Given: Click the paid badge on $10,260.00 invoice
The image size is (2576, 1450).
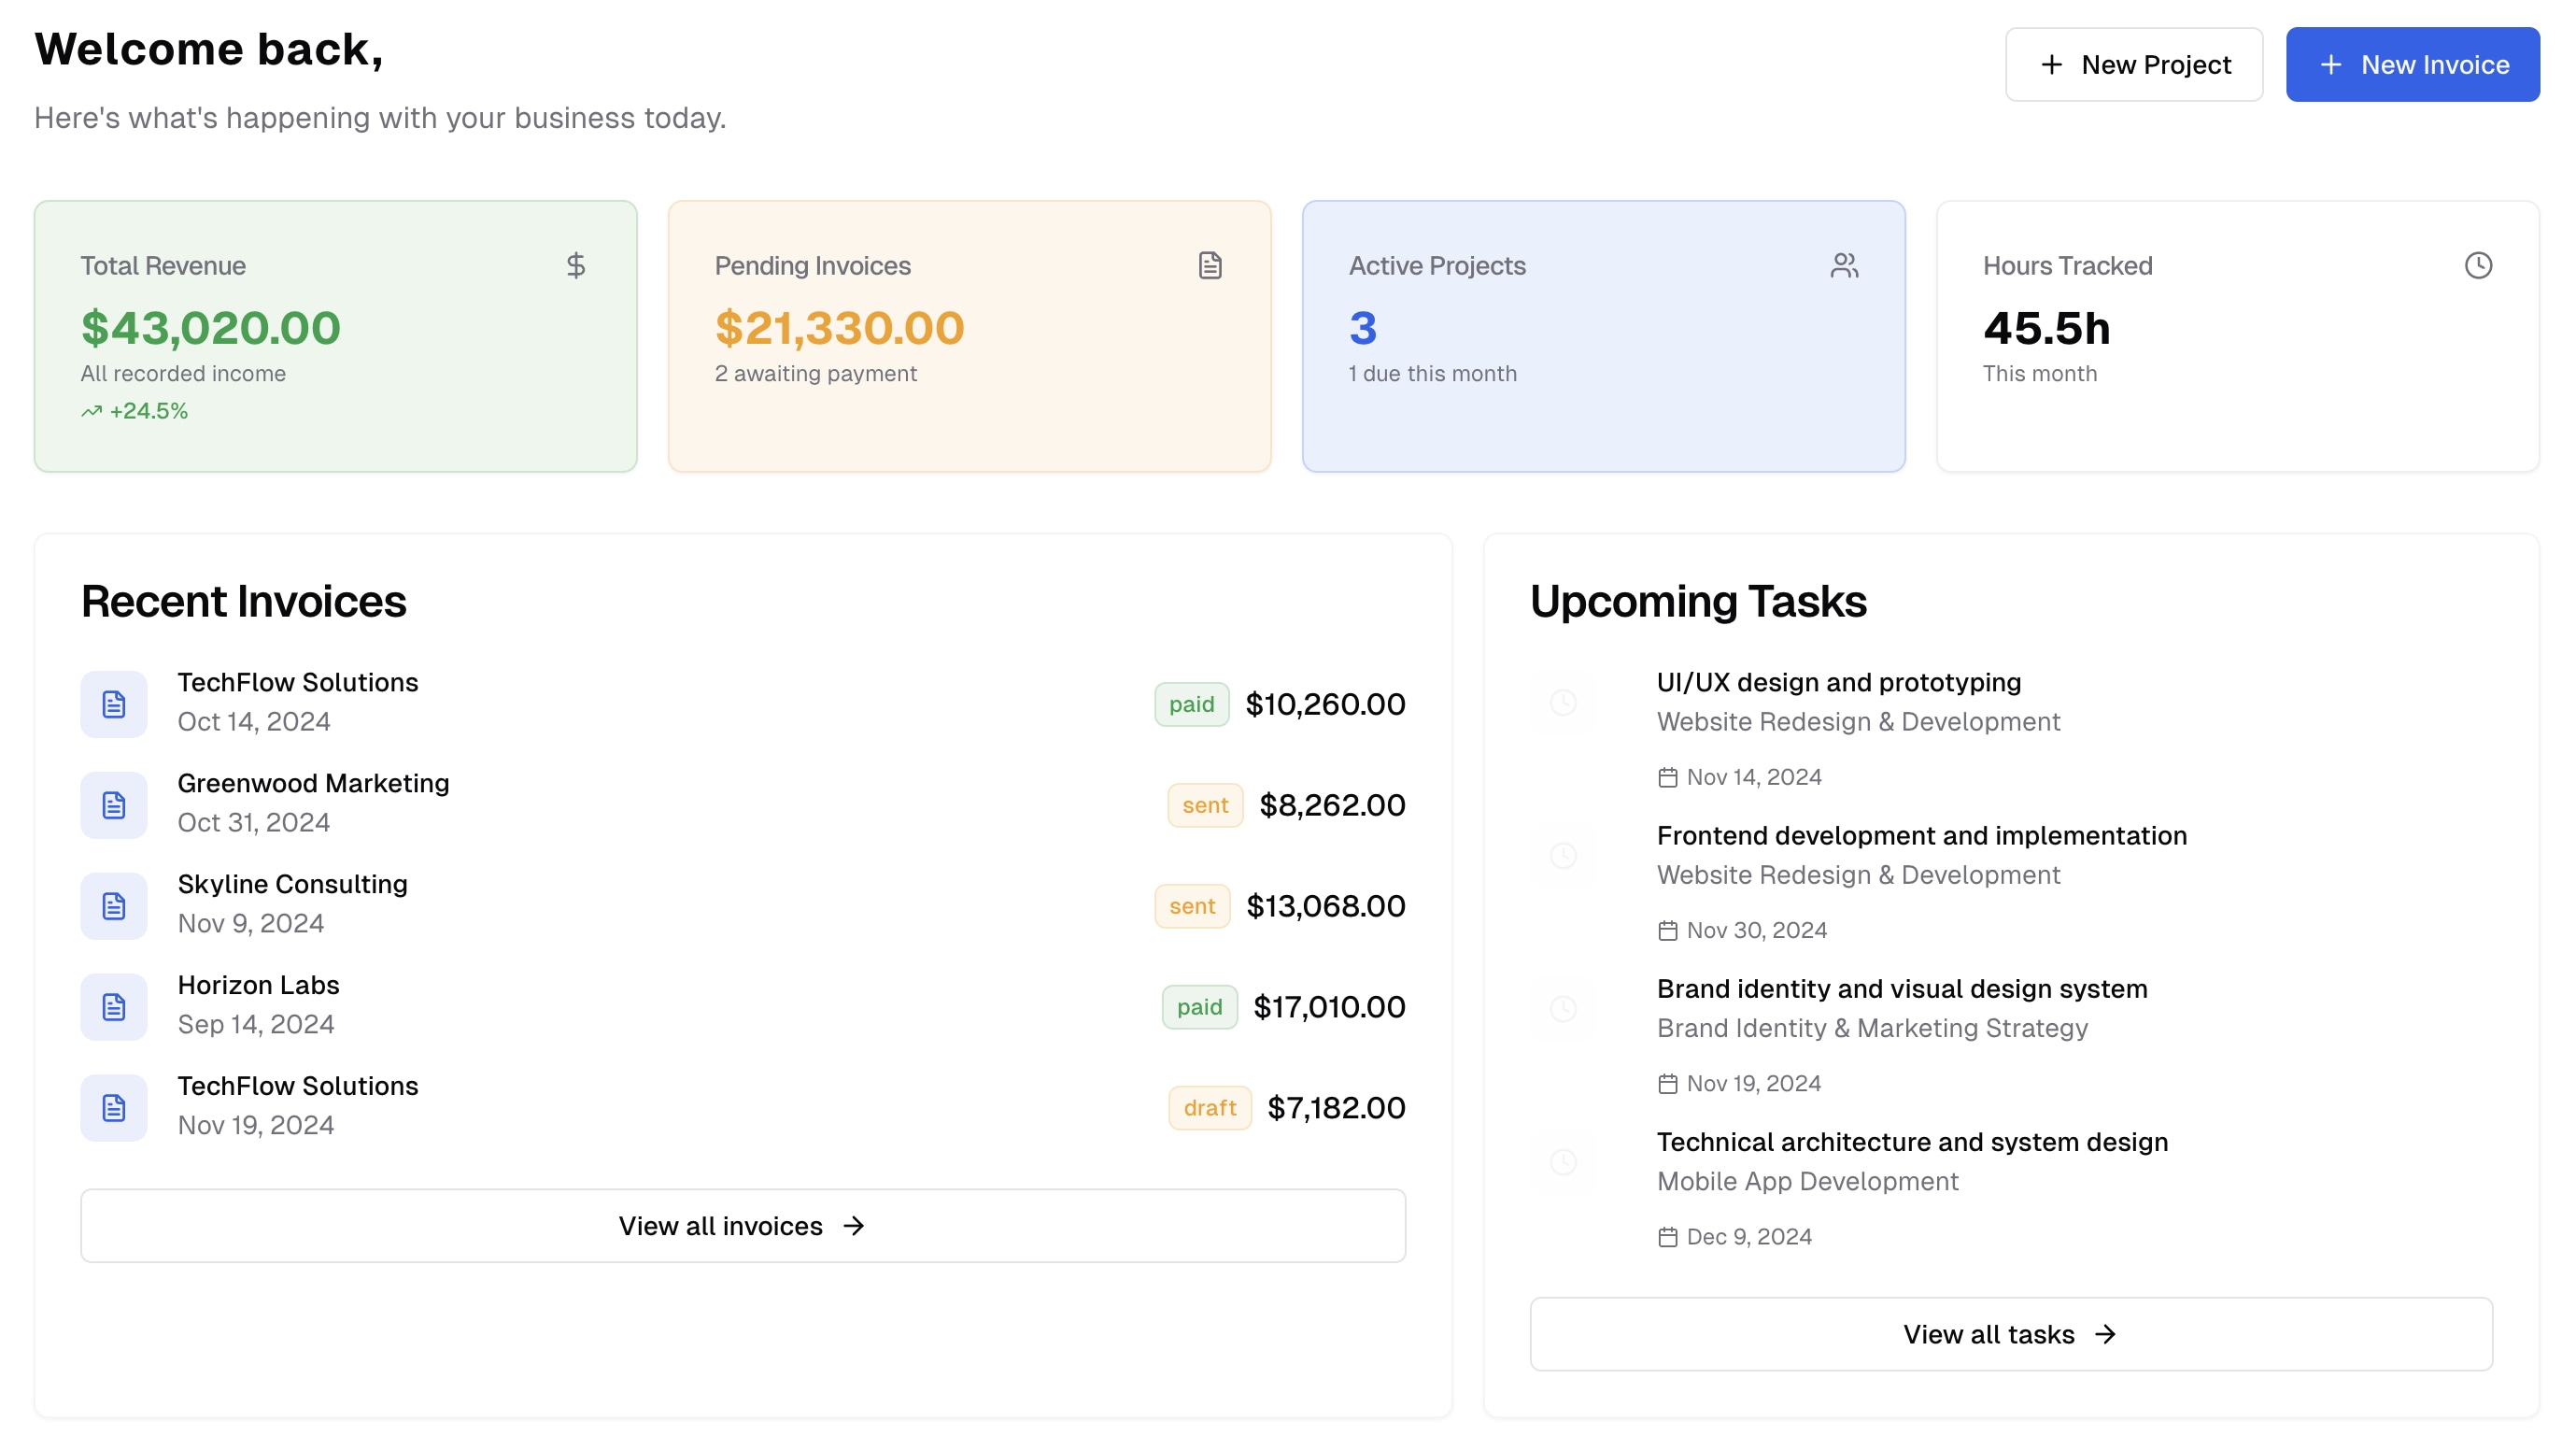Looking at the screenshot, I should 1191,704.
